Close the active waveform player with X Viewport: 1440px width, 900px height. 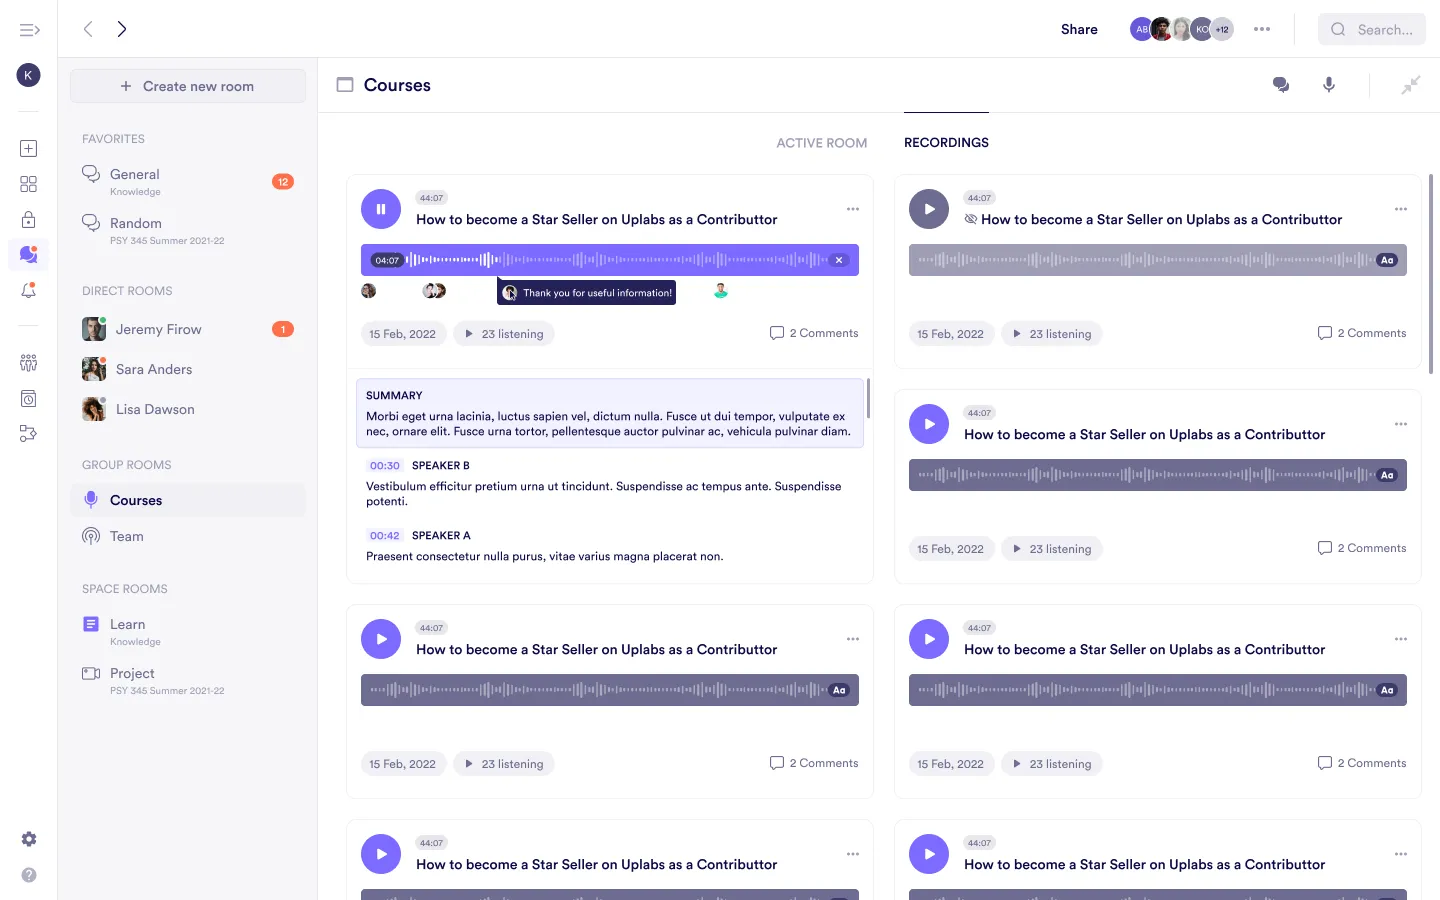click(839, 260)
